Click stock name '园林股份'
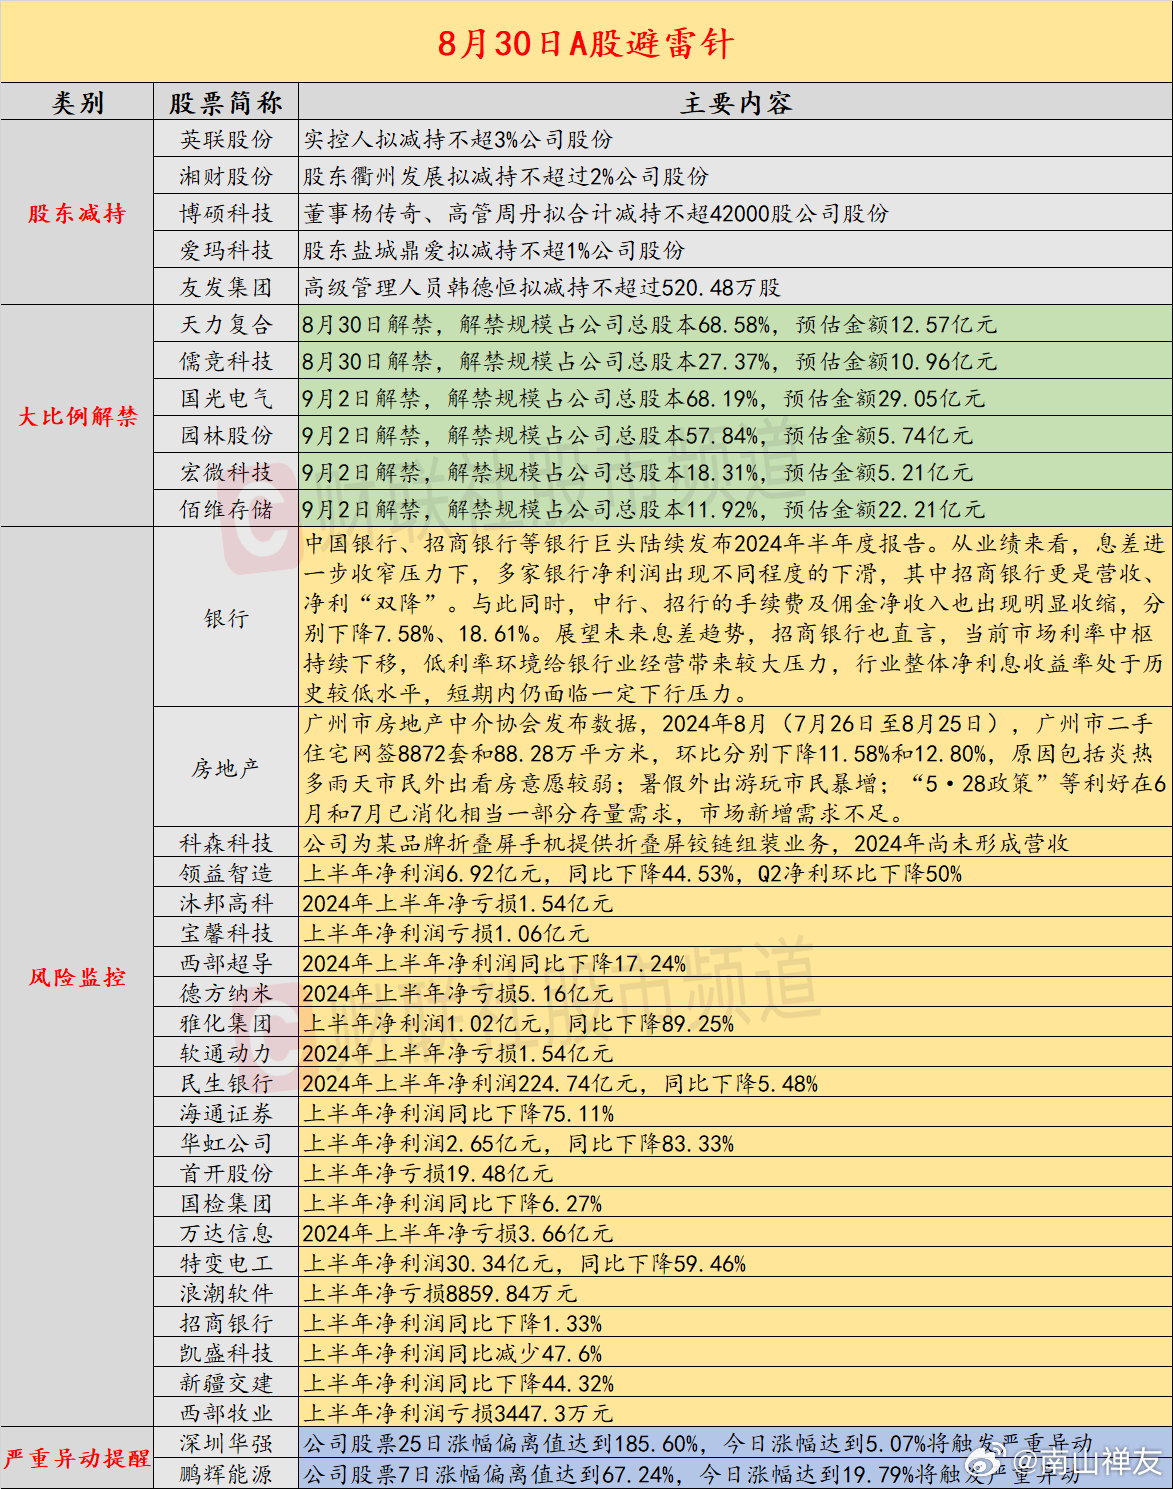The image size is (1173, 1489). coord(226,436)
